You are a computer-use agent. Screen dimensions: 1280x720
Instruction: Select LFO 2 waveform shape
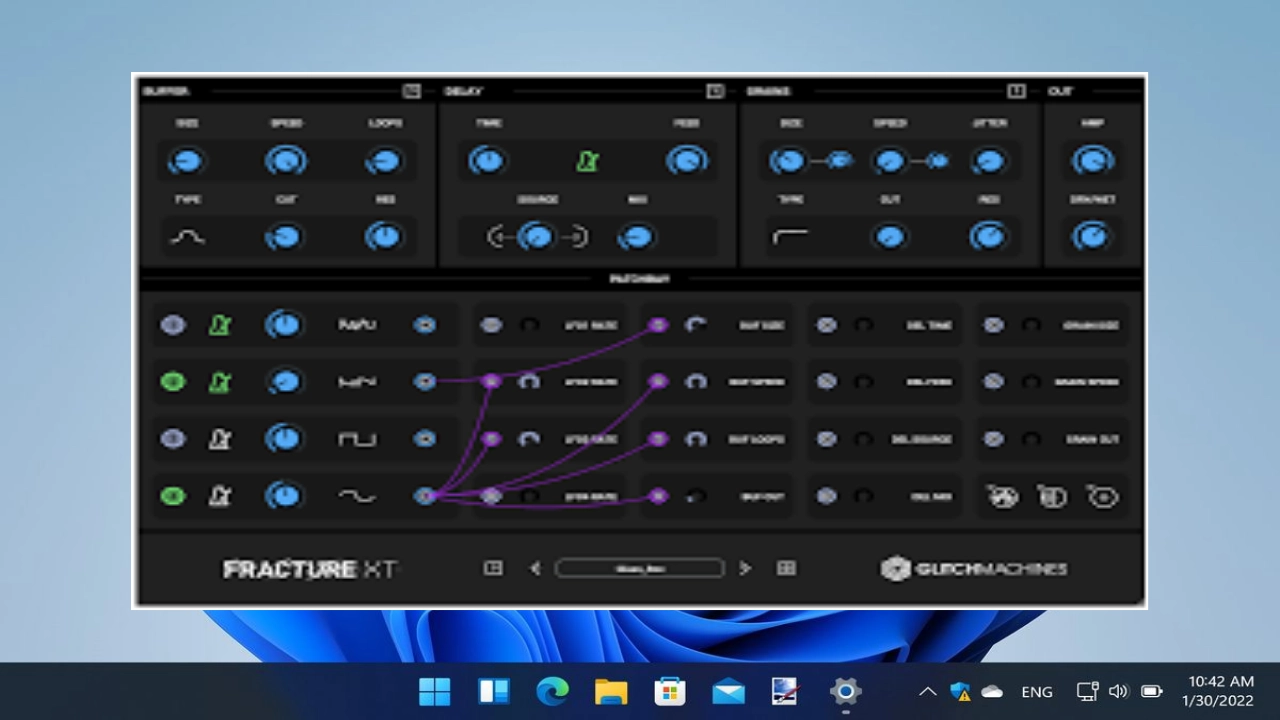pos(357,382)
